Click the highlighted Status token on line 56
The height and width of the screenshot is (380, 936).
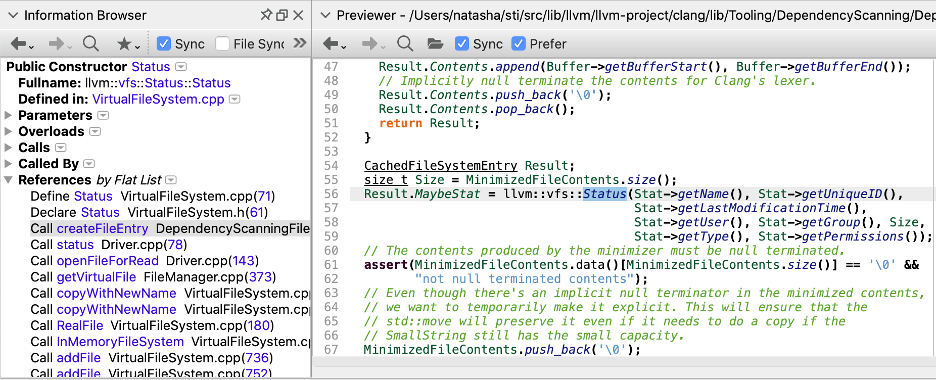[x=605, y=194]
